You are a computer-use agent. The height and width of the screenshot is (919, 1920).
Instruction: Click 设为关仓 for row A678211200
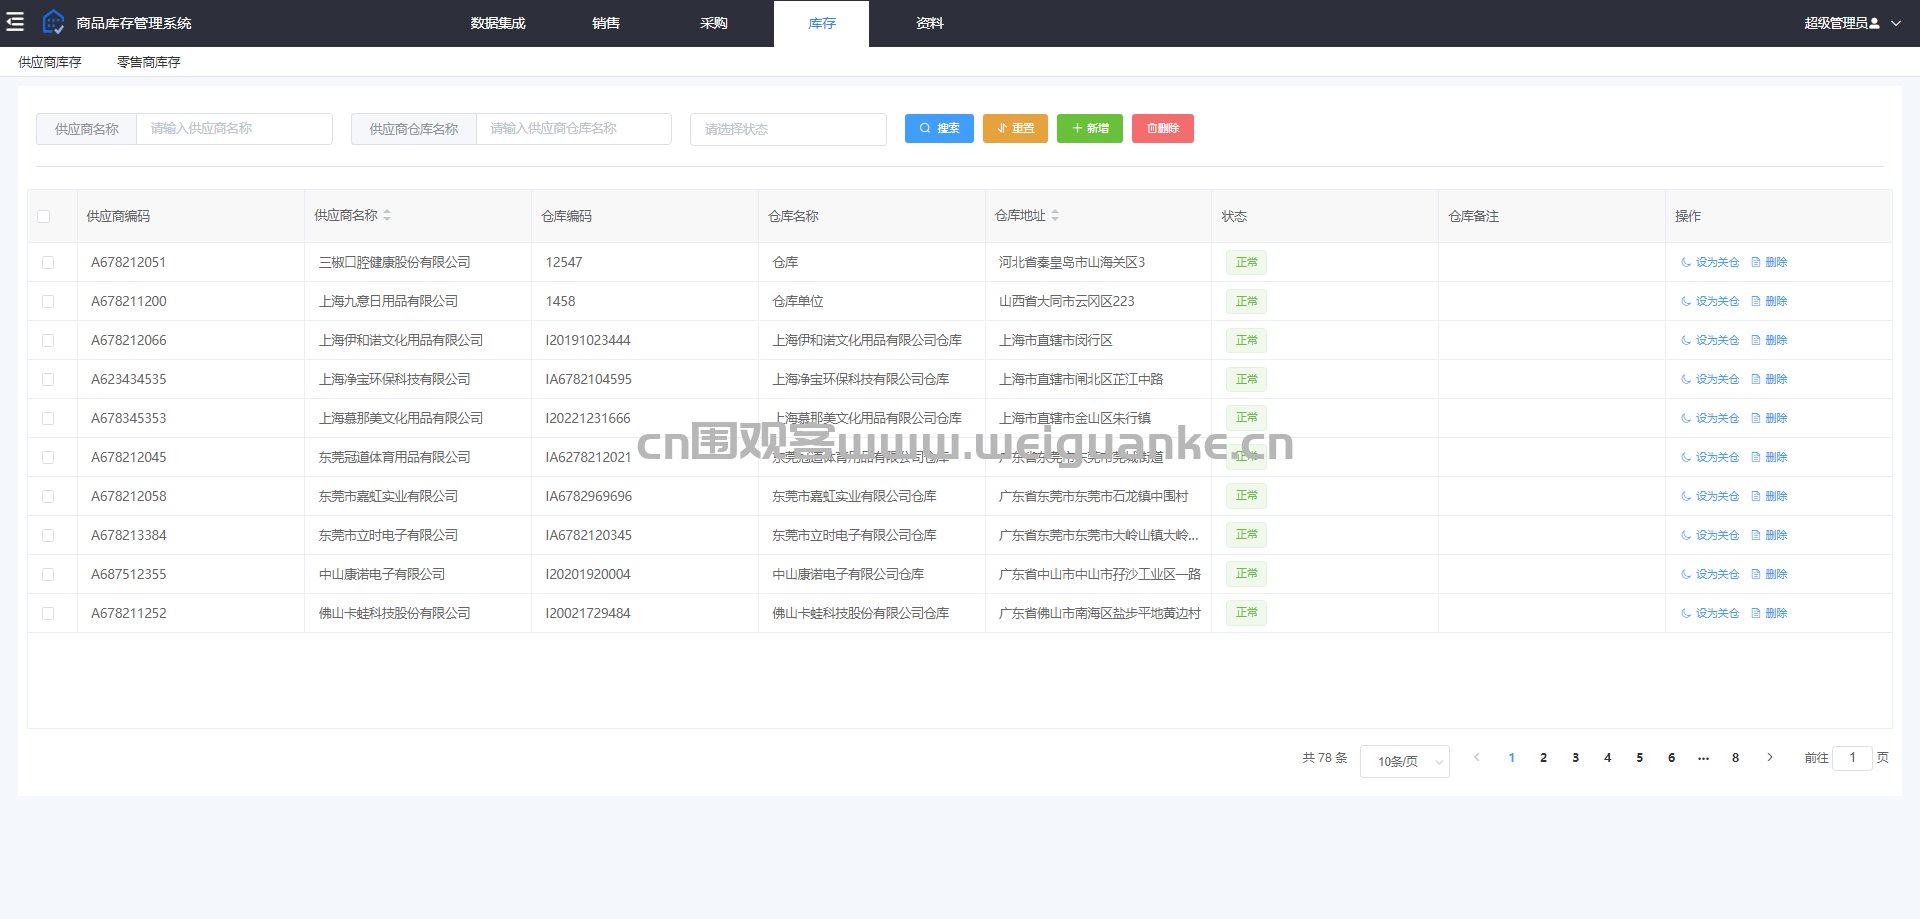[x=1710, y=301]
